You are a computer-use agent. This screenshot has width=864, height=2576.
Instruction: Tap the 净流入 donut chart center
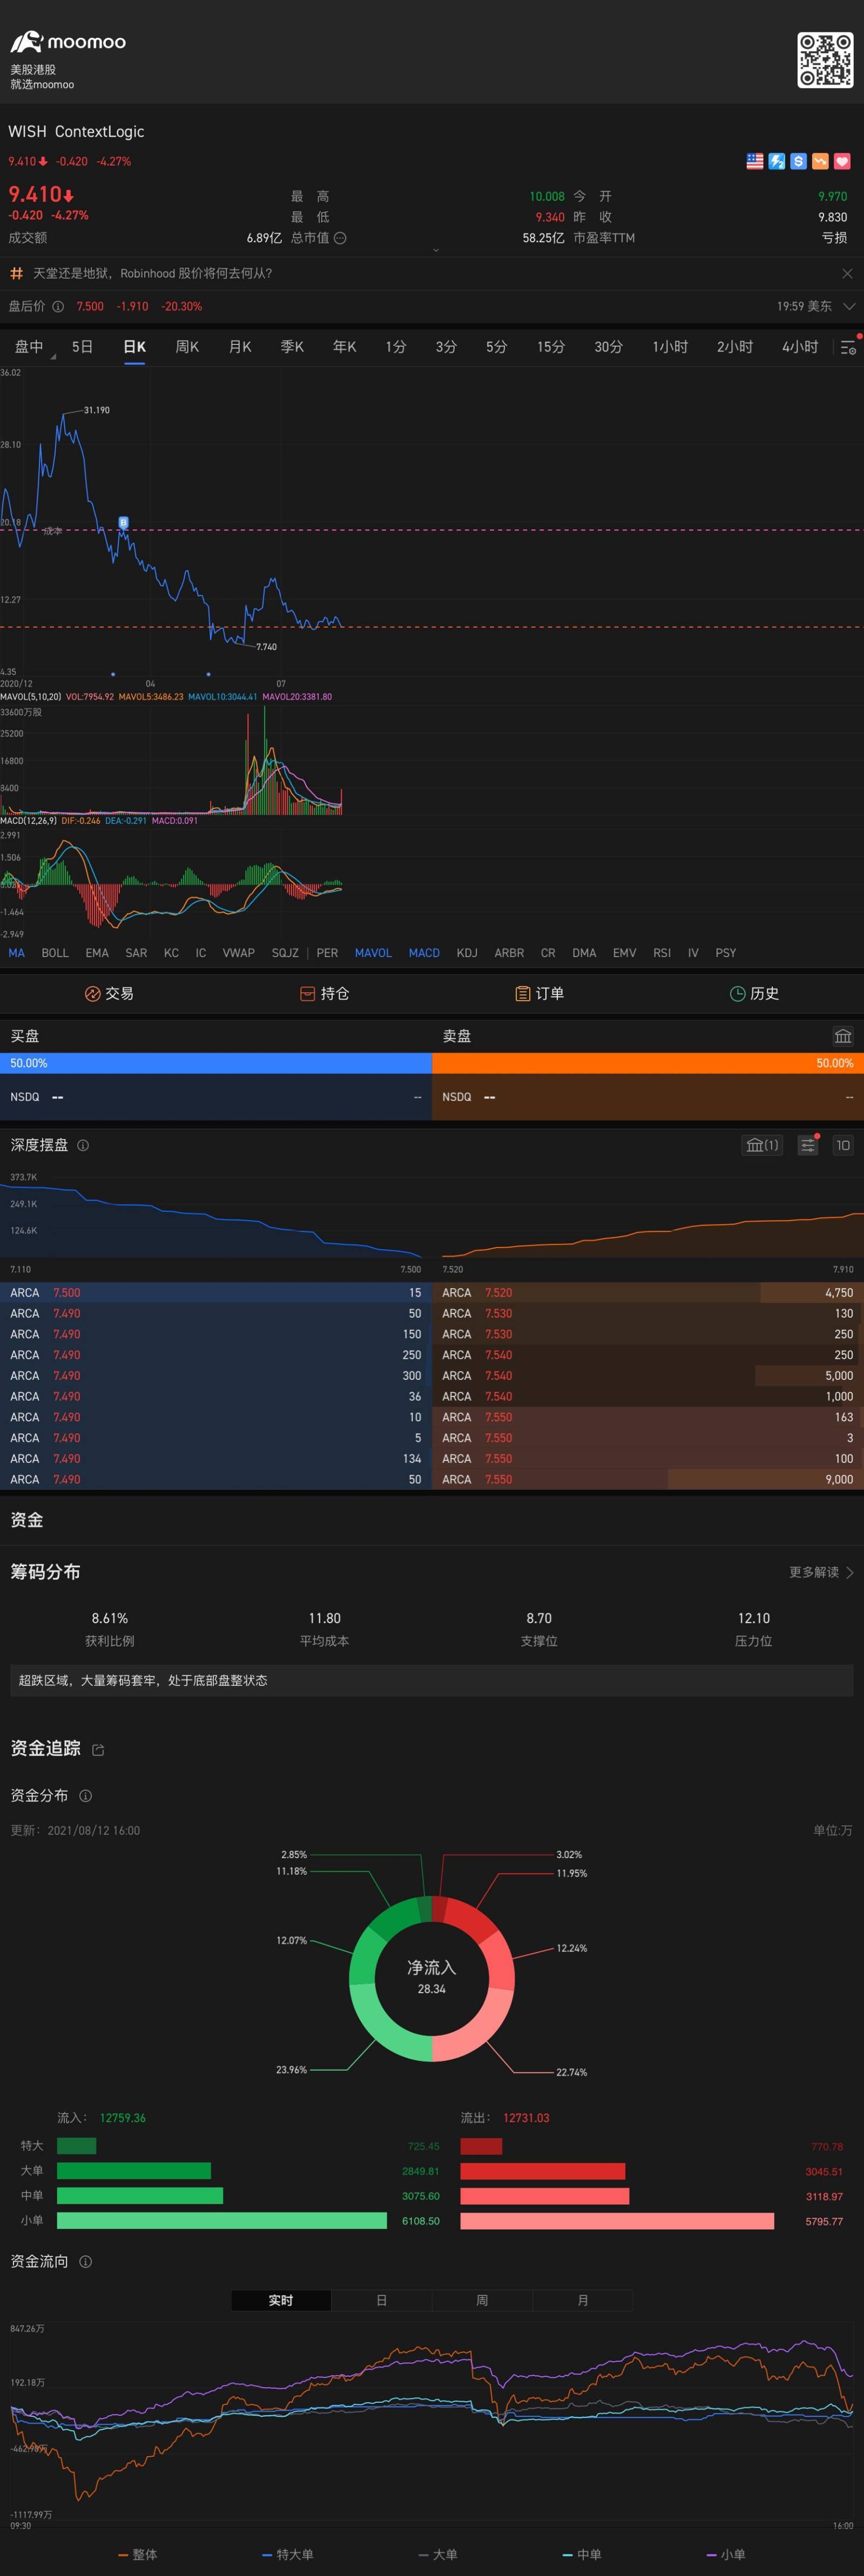pyautogui.click(x=432, y=1977)
